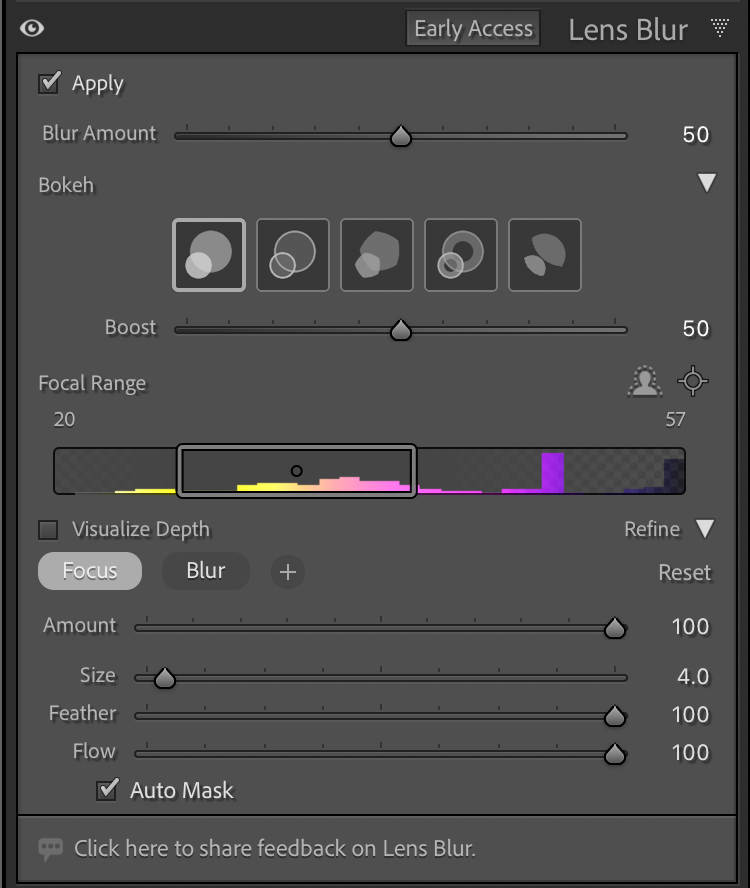This screenshot has width=750, height=888.
Task: Collapse the Lens Blur panel header triangle
Action: point(719,28)
